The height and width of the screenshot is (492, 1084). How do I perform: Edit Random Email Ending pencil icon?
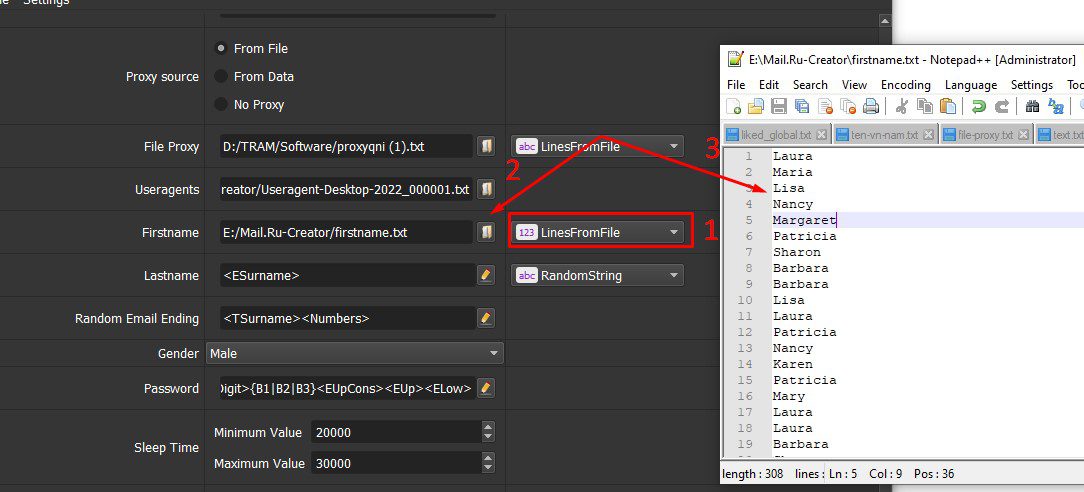pos(486,318)
